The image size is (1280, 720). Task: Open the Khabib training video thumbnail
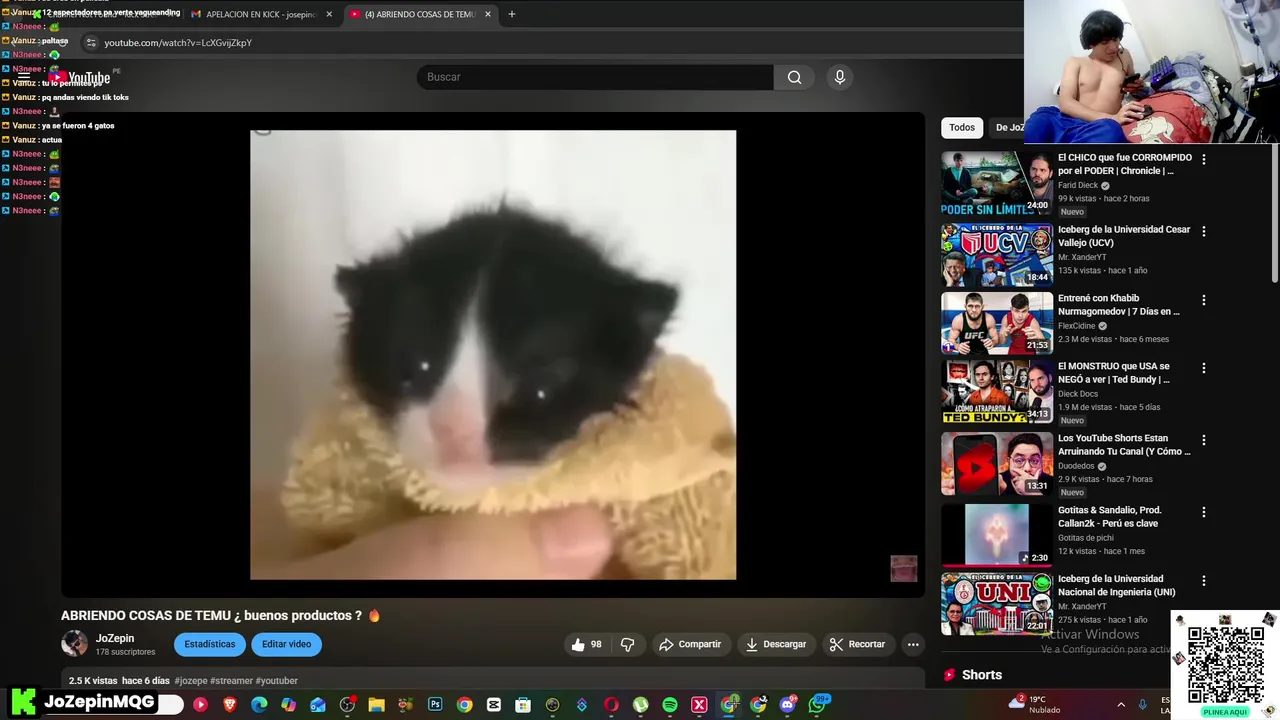pyautogui.click(x=996, y=323)
